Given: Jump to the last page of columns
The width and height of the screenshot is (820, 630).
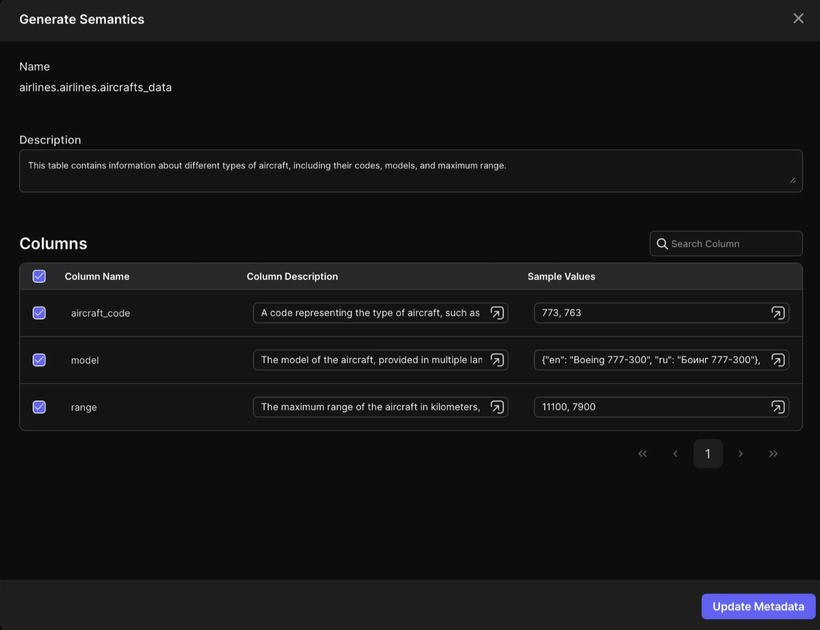Looking at the screenshot, I should tap(773, 453).
